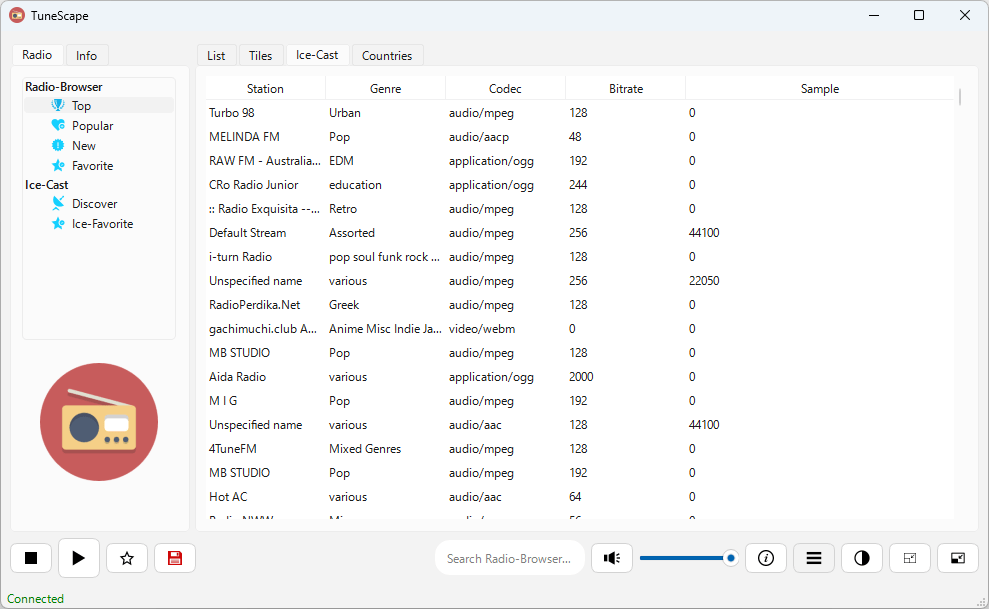
Task: Click the stop playback button
Action: [31, 558]
